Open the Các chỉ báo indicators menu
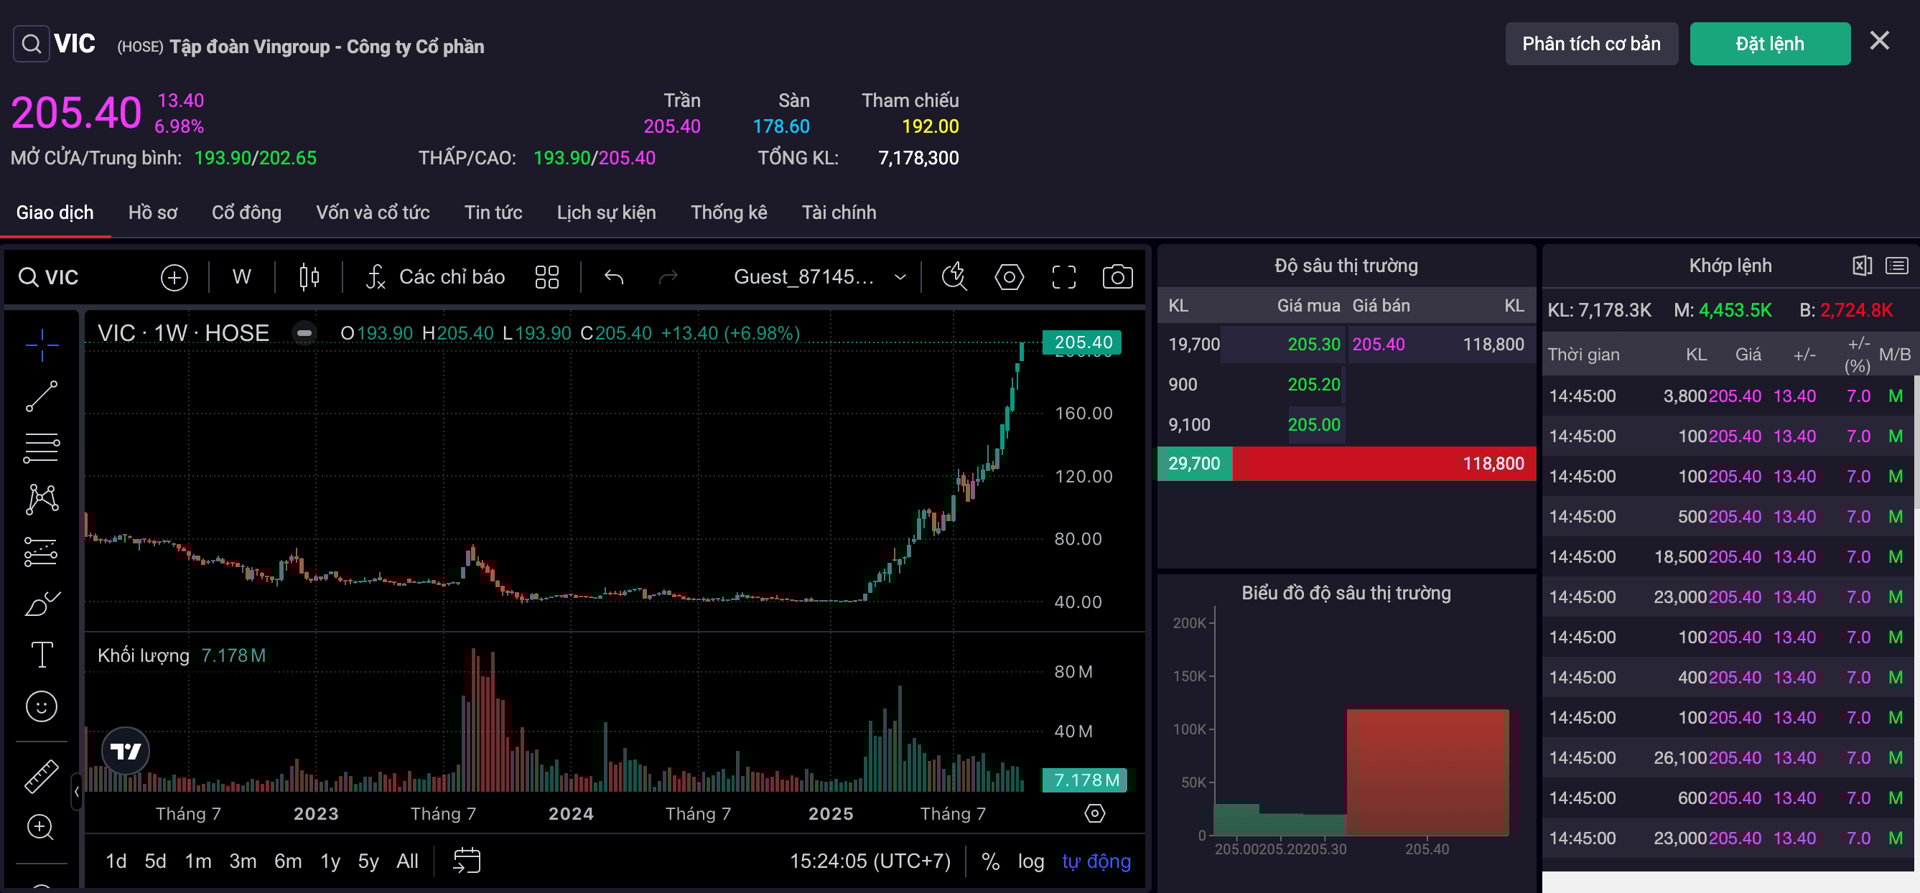This screenshot has height=893, width=1920. (435, 277)
